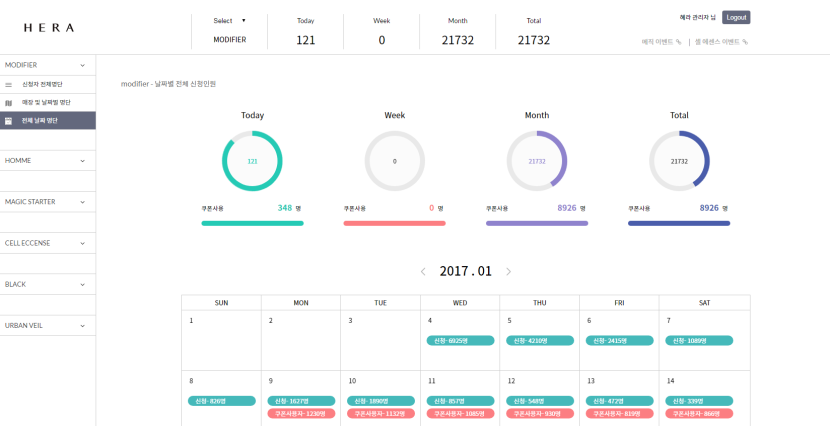Click the 신청-857명 badge on day 11
Screen dimensions: 830x426
[461, 401]
